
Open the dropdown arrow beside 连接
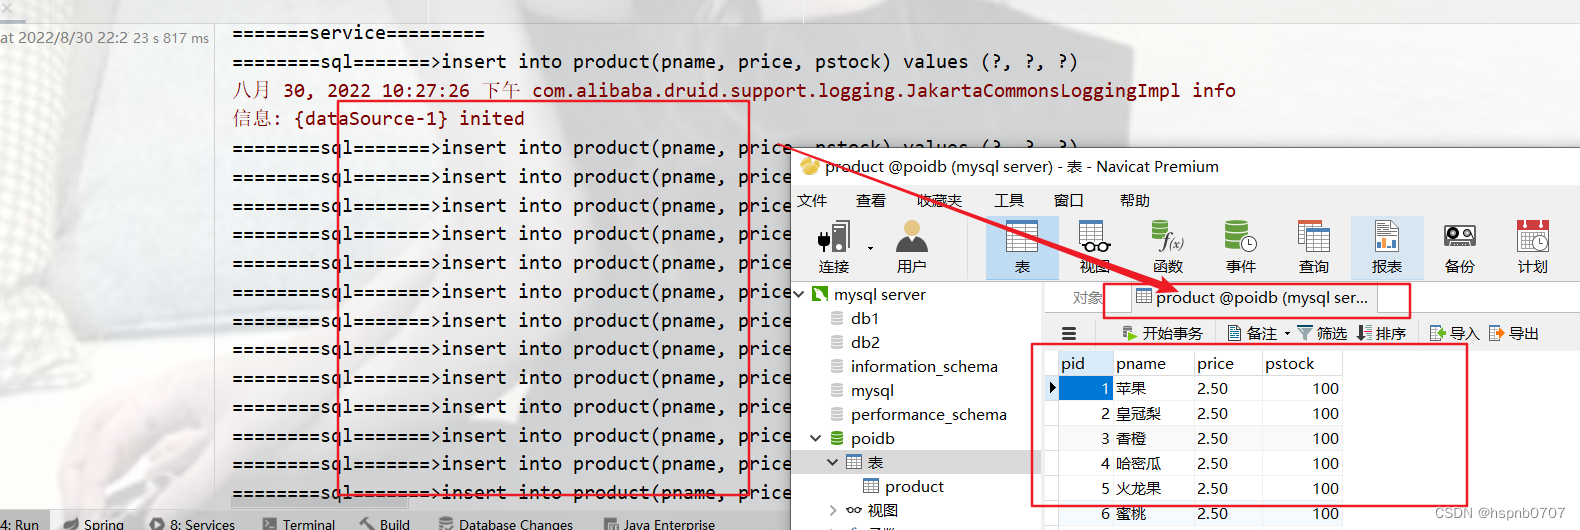(870, 248)
